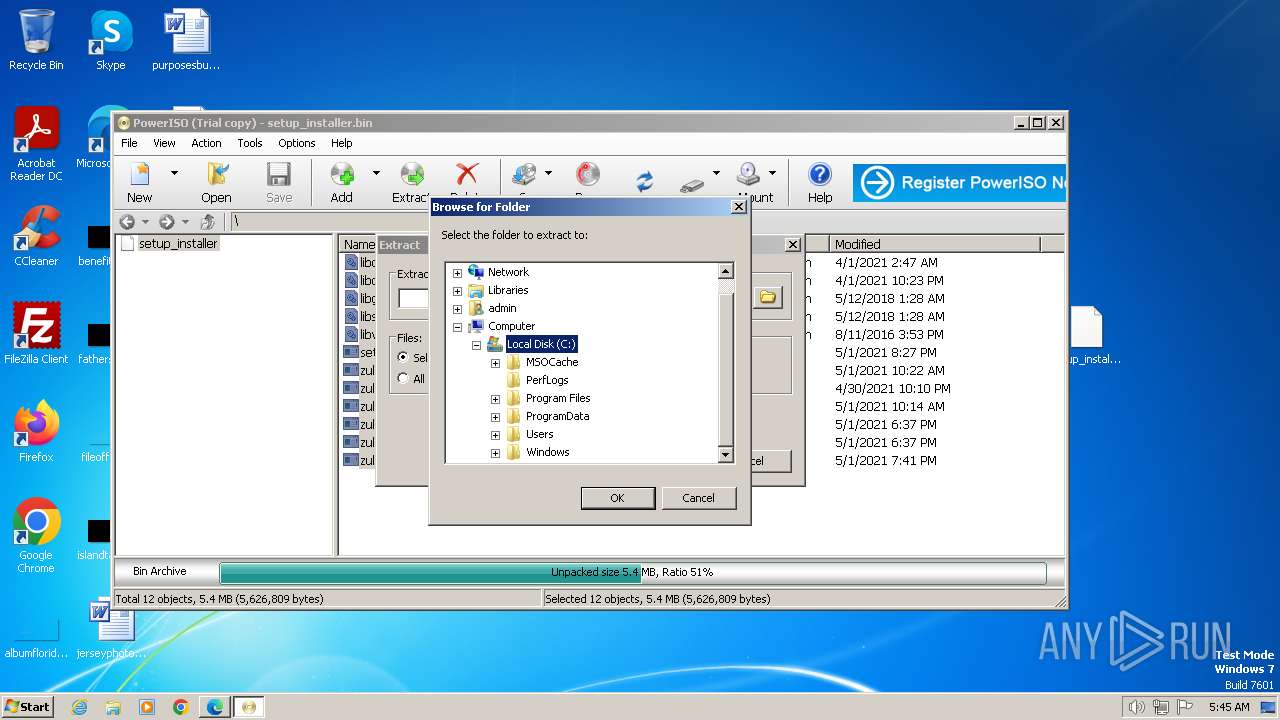1280x720 pixels.
Task: Click the path address field
Action: coord(647,222)
